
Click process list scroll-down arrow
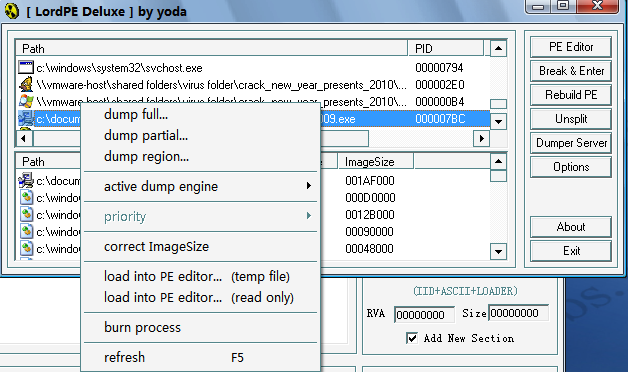click(x=498, y=121)
